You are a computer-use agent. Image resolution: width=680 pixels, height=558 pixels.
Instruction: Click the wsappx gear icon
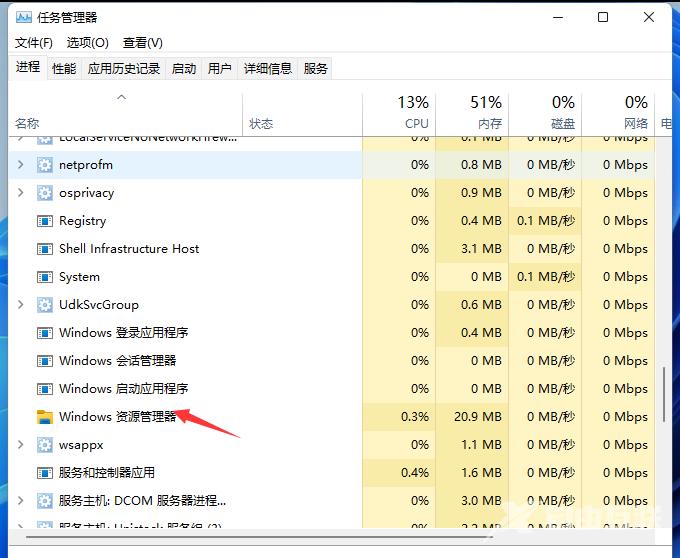click(x=45, y=445)
